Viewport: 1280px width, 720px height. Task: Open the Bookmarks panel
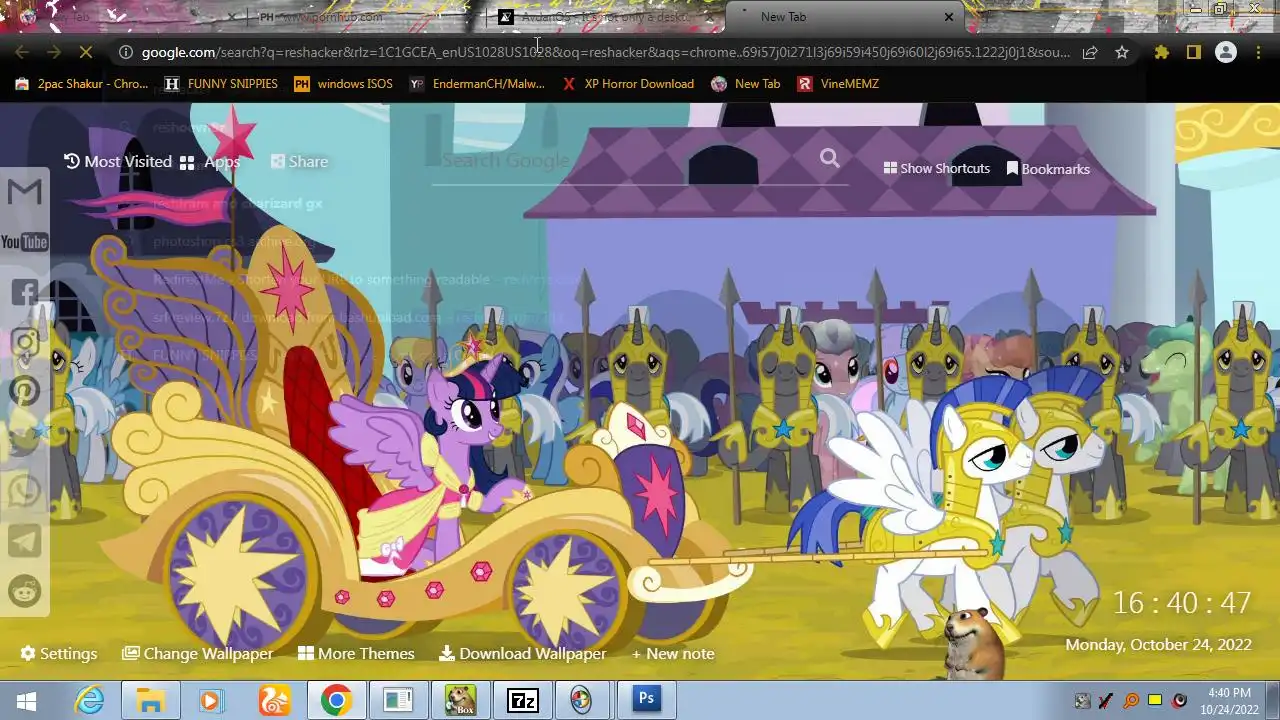coord(1048,169)
